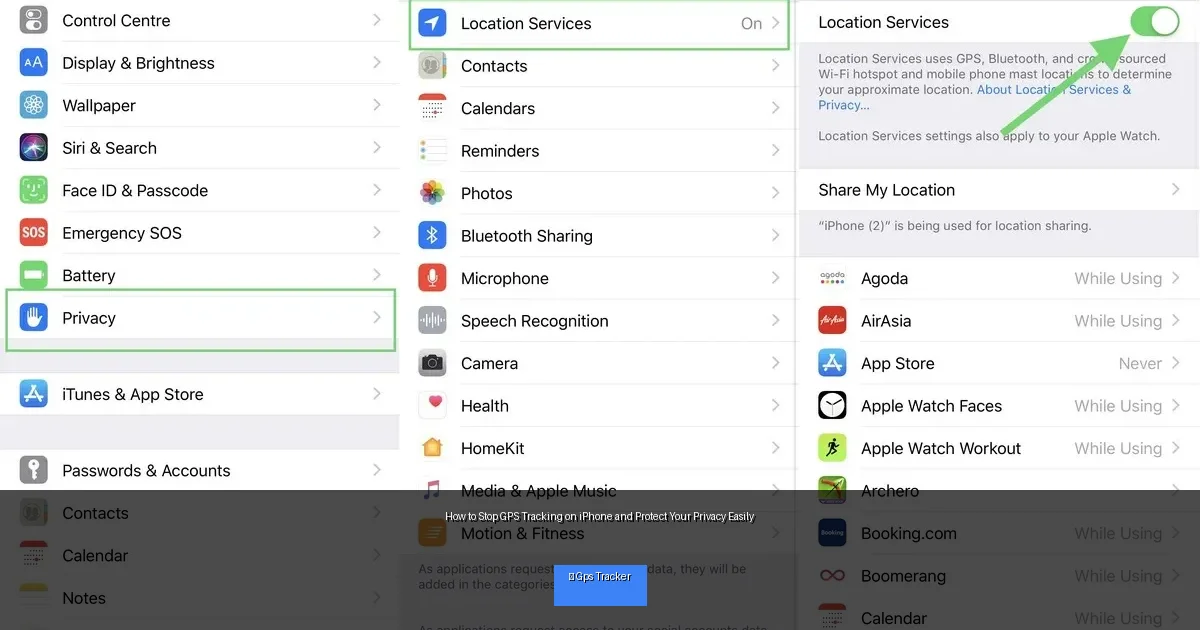Open the HomeKit privacy row
1200x630 pixels.
pos(599,448)
